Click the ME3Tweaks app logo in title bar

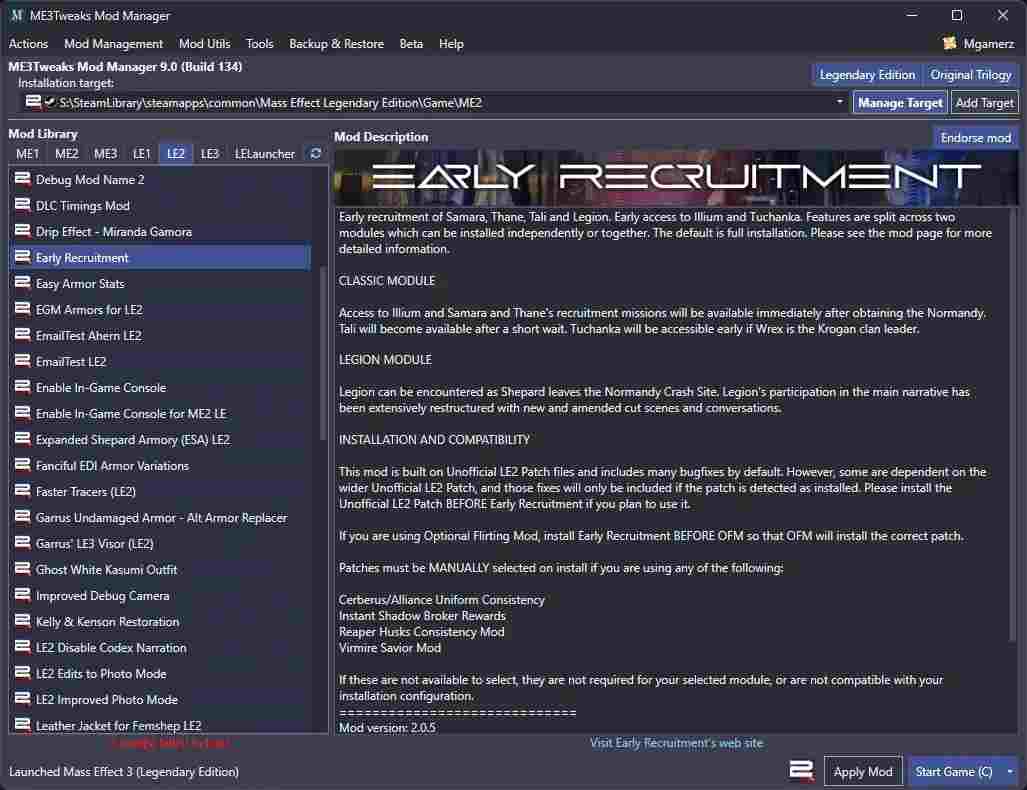coord(17,15)
